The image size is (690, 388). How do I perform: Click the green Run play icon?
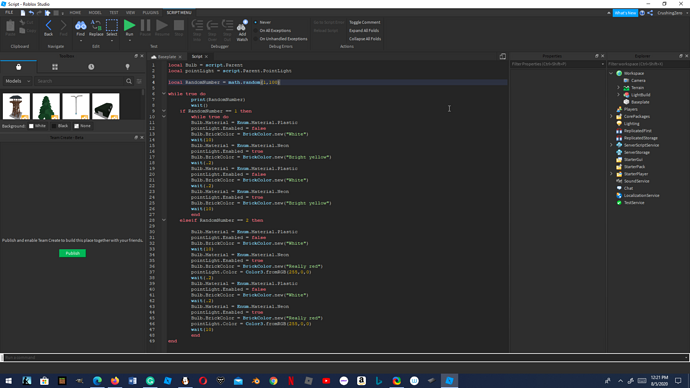point(129,26)
